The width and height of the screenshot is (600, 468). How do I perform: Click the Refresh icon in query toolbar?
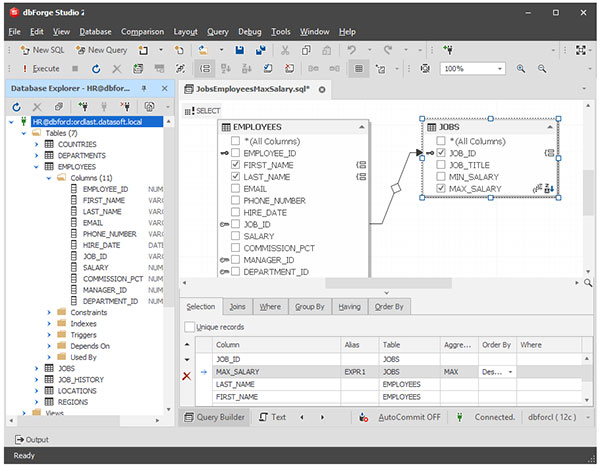pyautogui.click(x=96, y=69)
